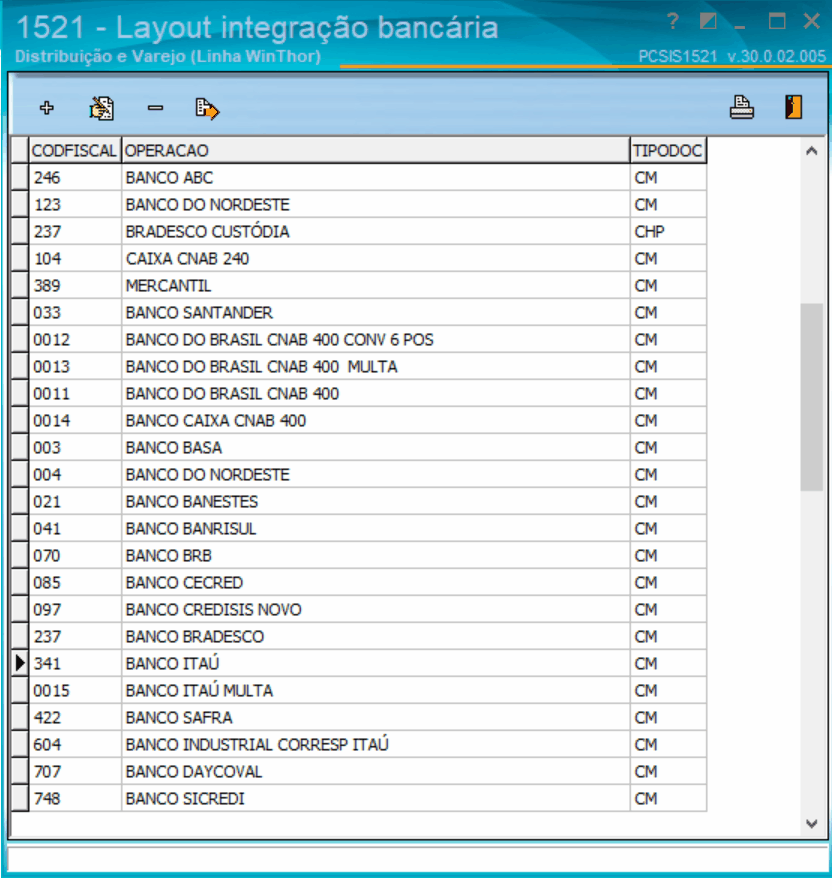Select the BANCO BANRISUL row
832x890 pixels.
click(x=359, y=528)
